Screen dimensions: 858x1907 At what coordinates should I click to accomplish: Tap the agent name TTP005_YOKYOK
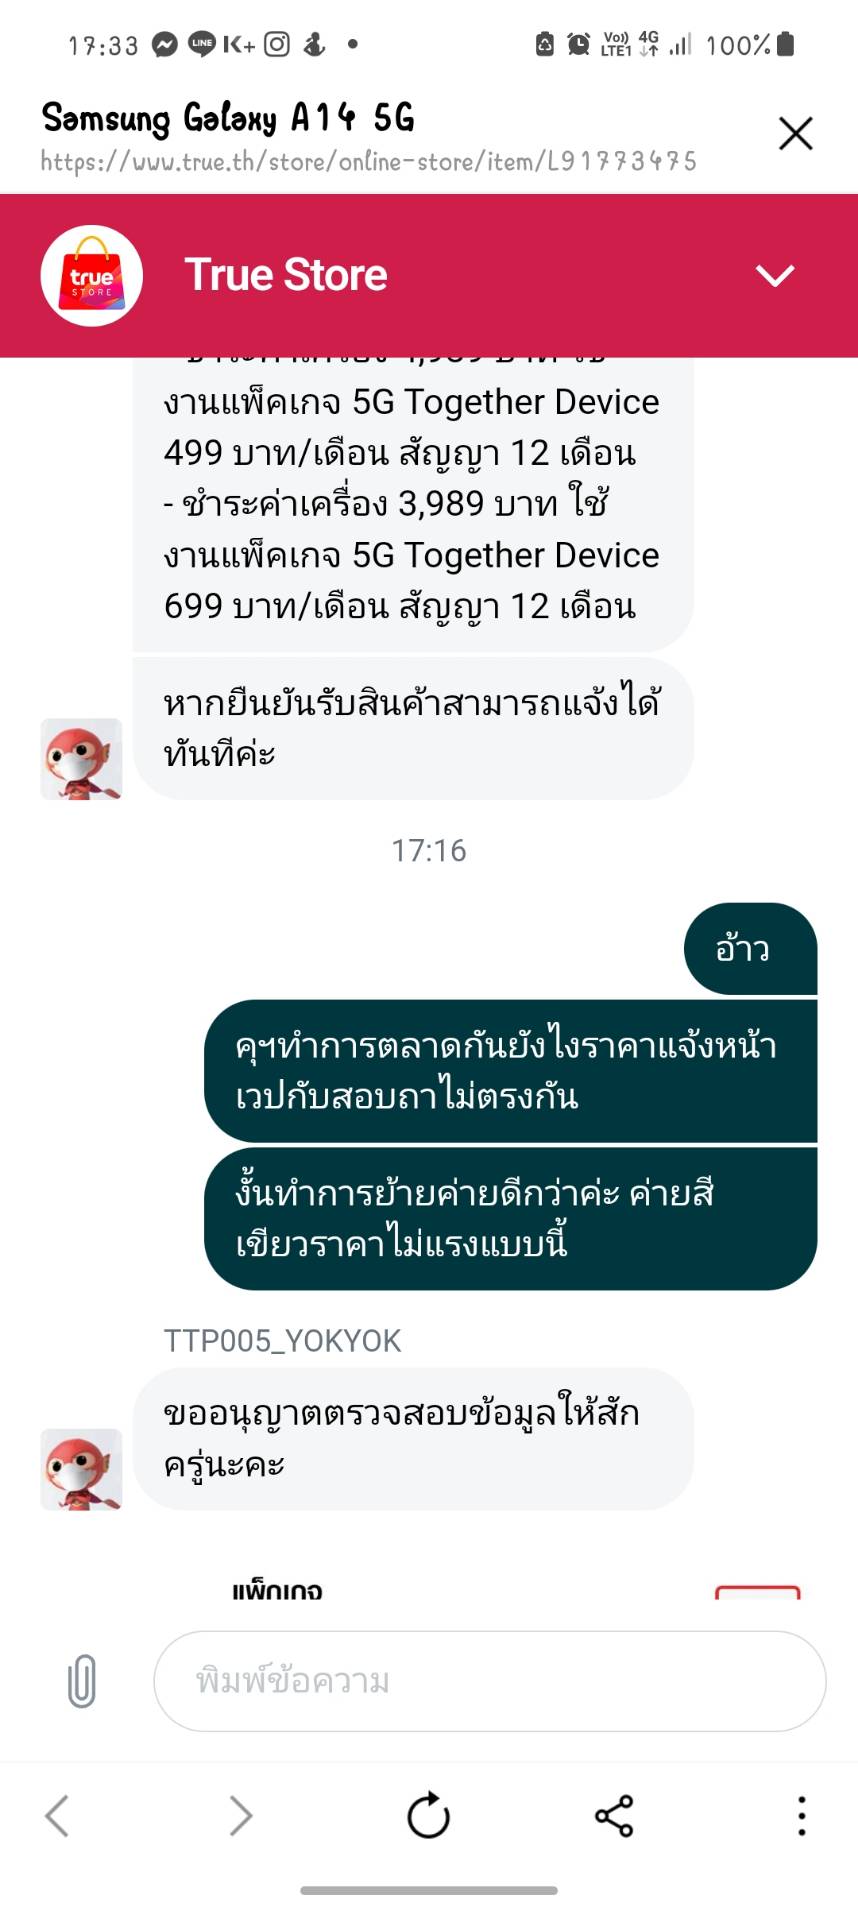pos(283,1340)
